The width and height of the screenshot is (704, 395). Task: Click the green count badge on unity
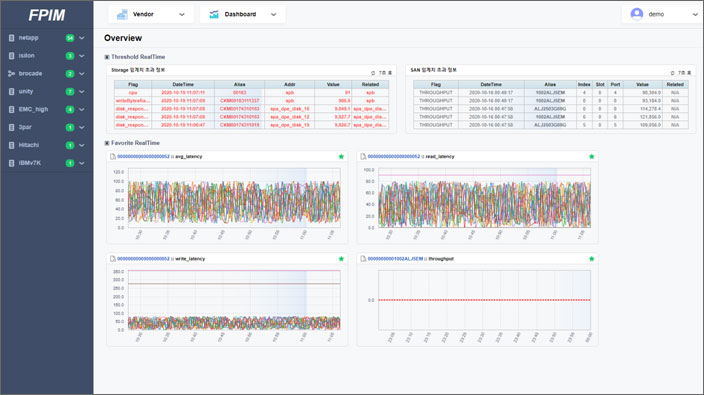point(70,92)
